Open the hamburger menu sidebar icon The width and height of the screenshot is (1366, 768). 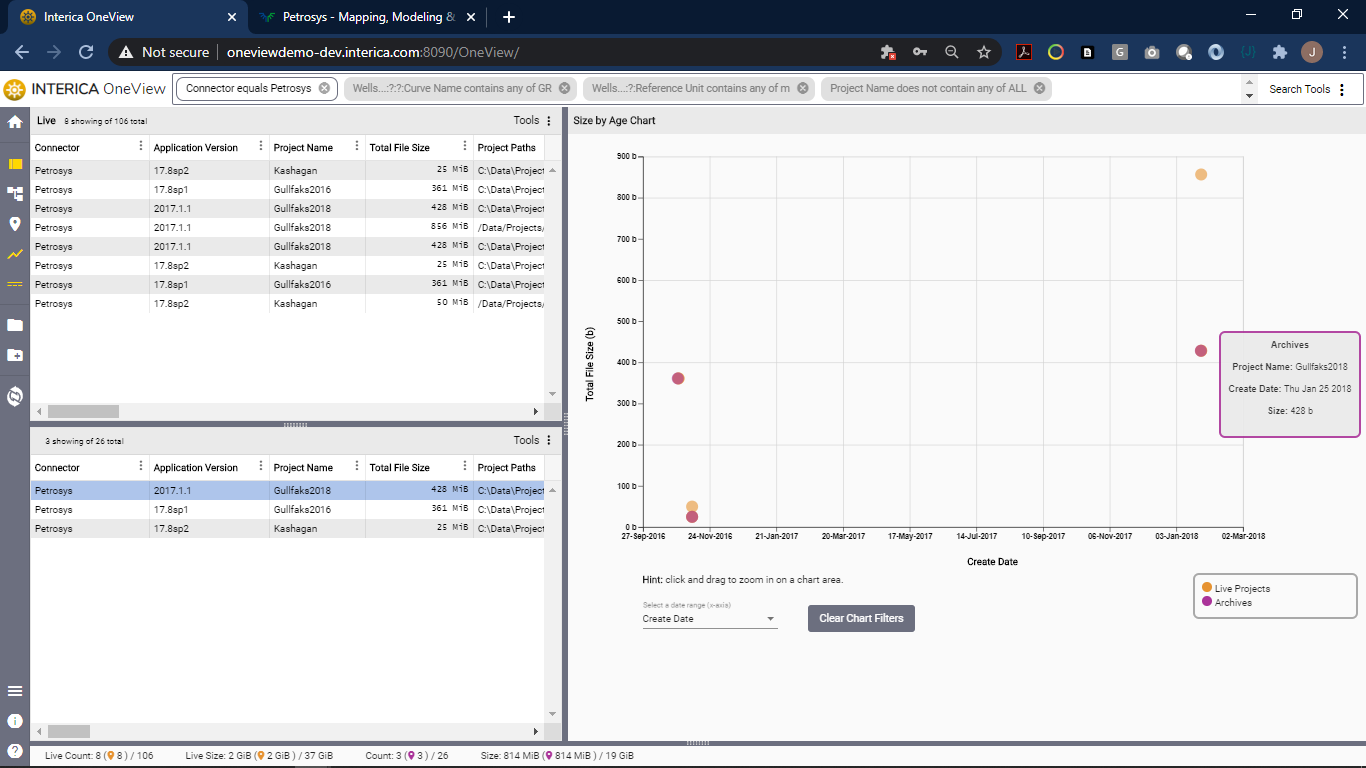point(15,691)
